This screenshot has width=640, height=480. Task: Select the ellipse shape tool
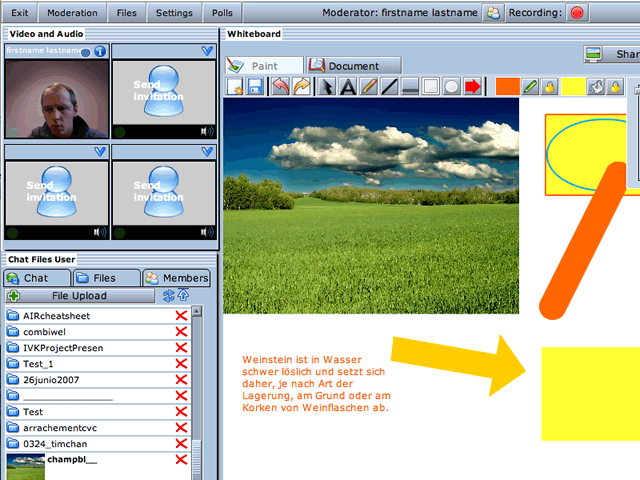click(452, 87)
